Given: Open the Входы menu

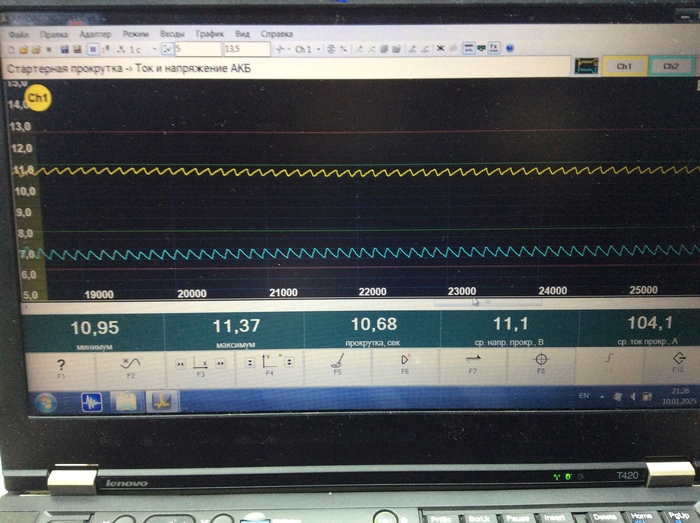Looking at the screenshot, I should pos(172,34).
